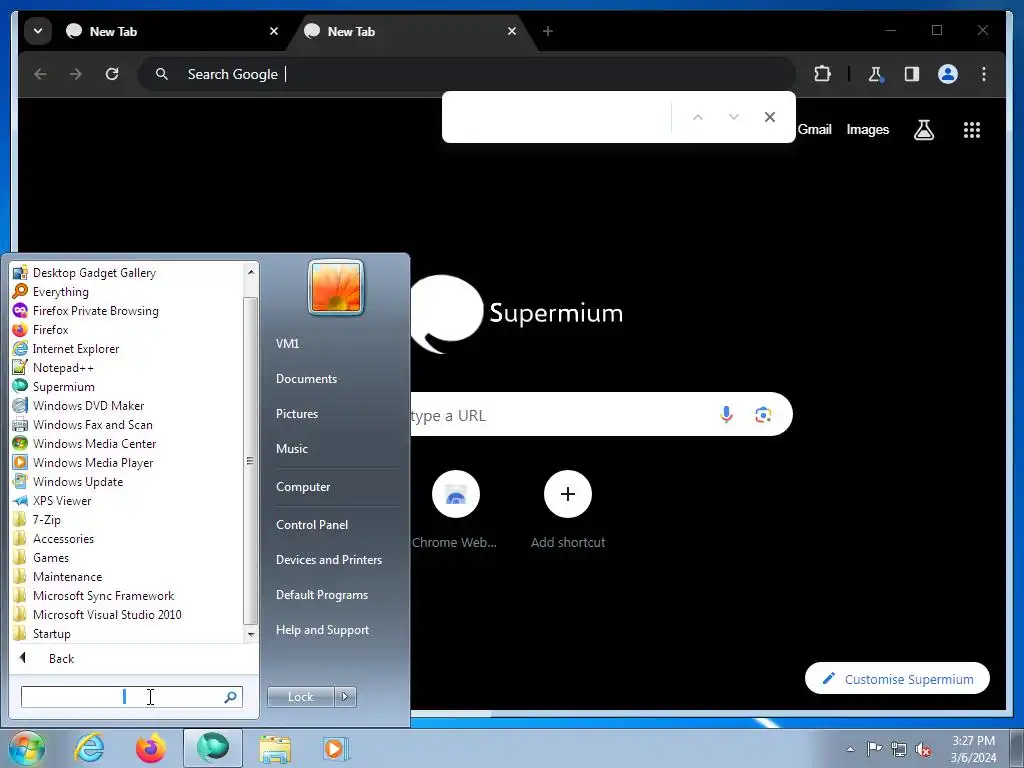1024x768 pixels.
Task: Open Devices and Printers
Action: (x=328, y=560)
